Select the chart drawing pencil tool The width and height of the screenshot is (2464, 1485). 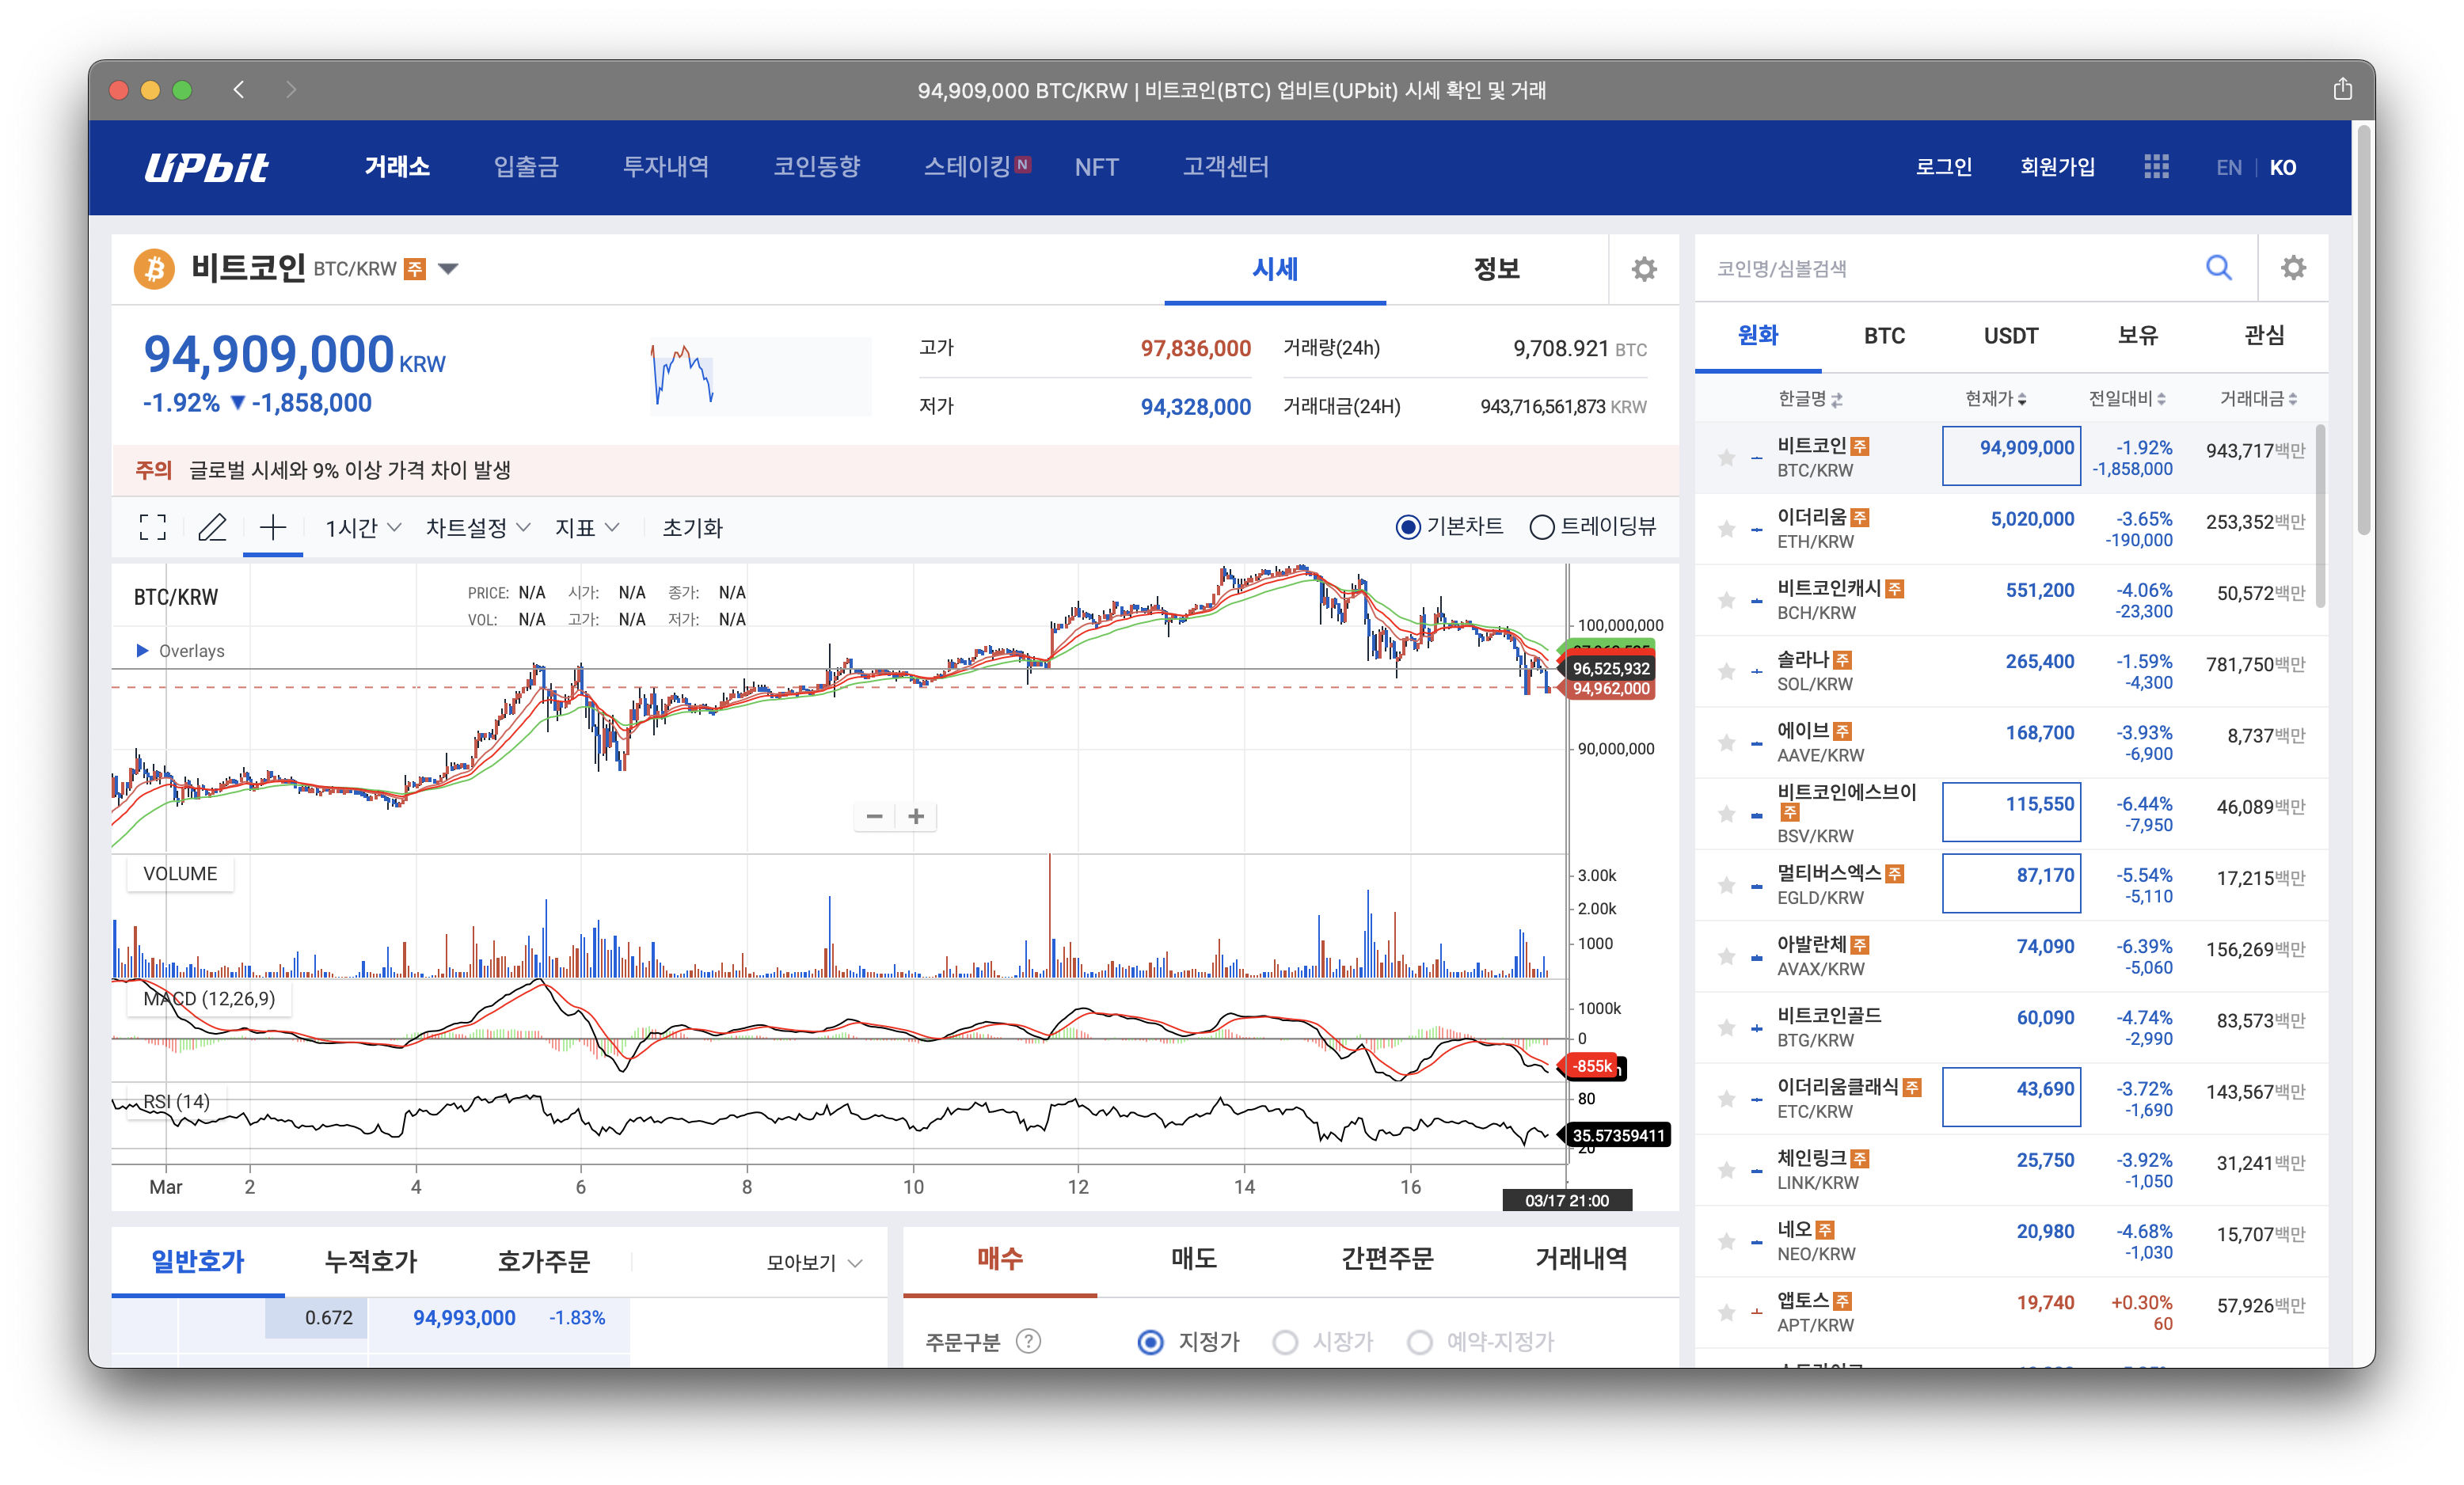(x=212, y=527)
